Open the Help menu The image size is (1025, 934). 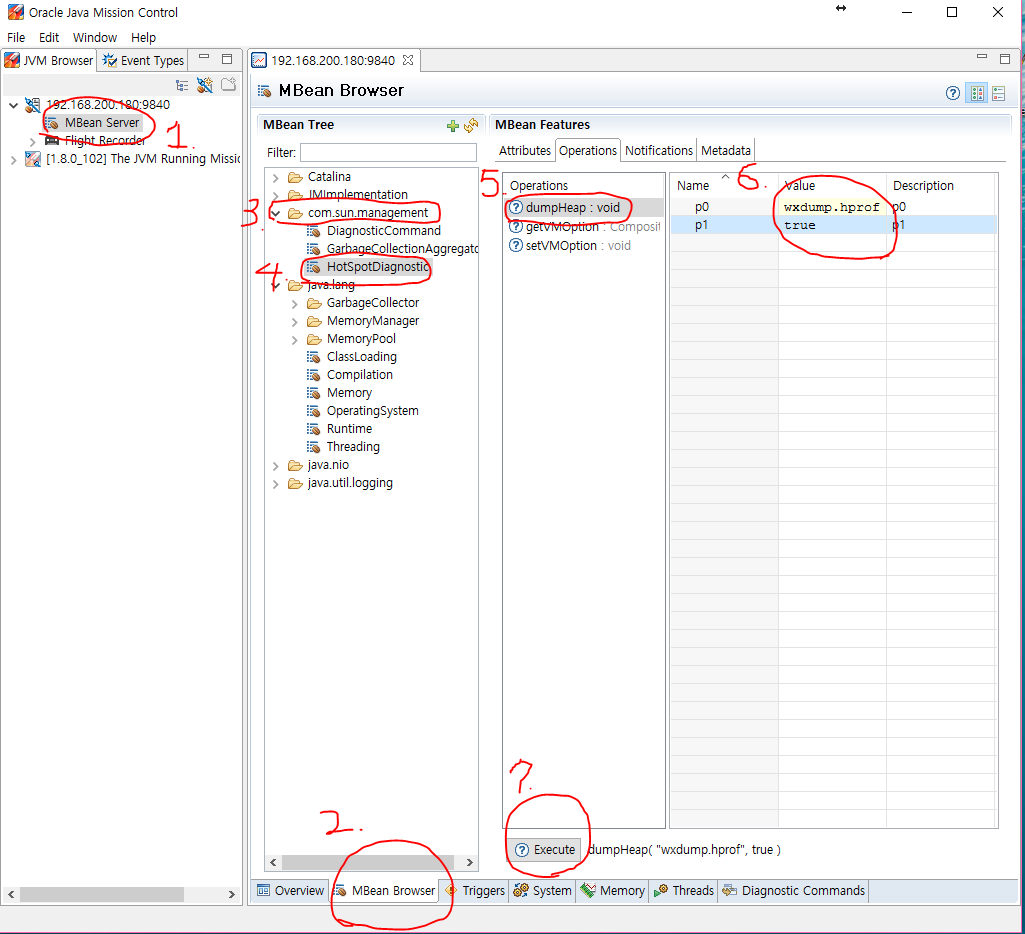coord(143,37)
